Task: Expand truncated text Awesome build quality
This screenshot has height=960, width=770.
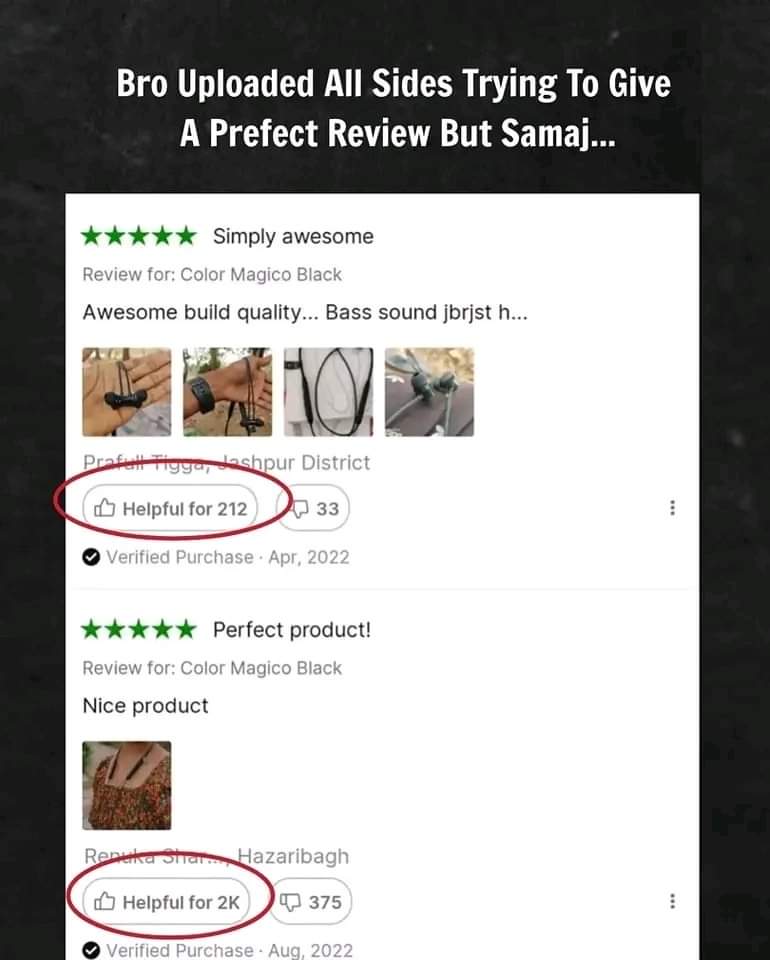Action: tap(305, 312)
